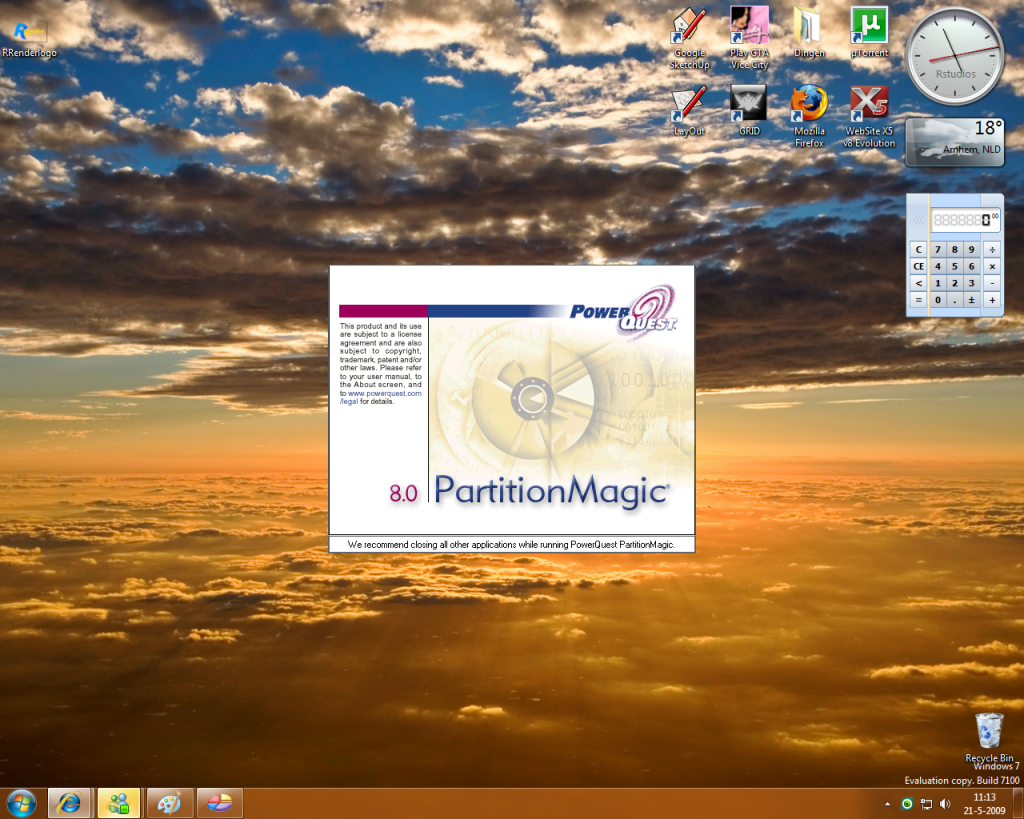Select the WebSite X5 v8 Evolution shortcut
Screen dimensions: 1024x819
coord(869,117)
